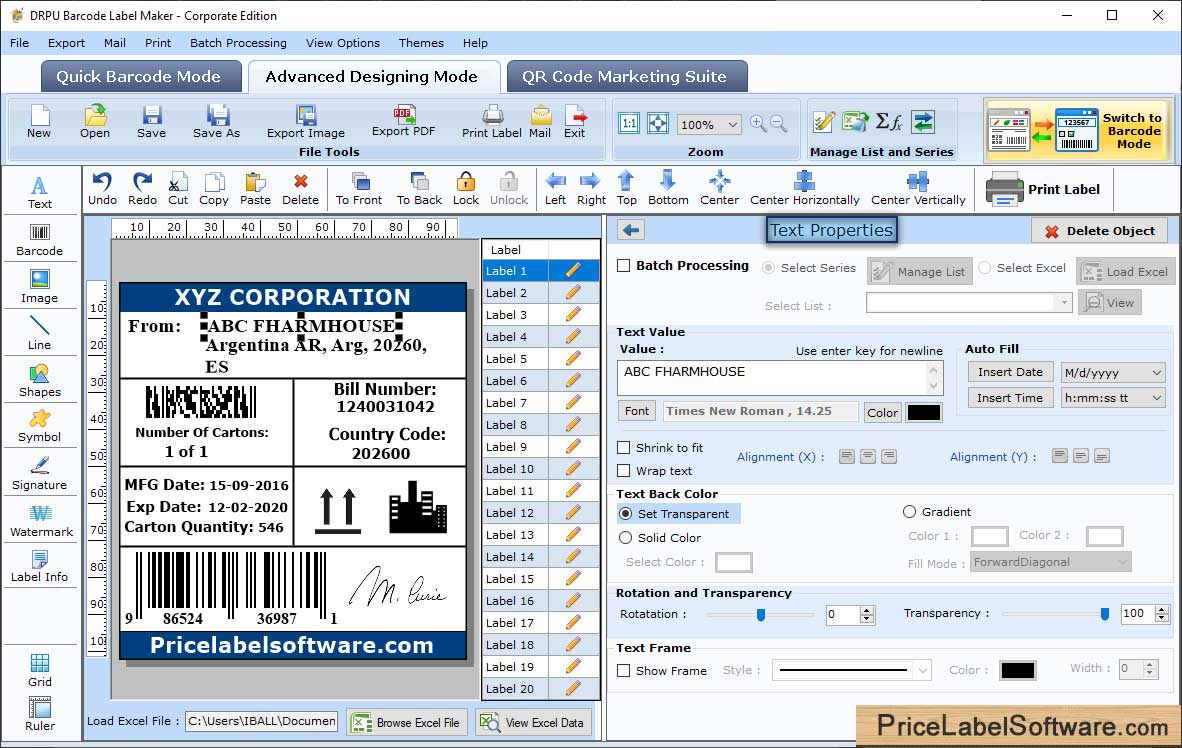Click Insert Time button
Viewport: 1182px width, 748px height.
pyautogui.click(x=1010, y=398)
